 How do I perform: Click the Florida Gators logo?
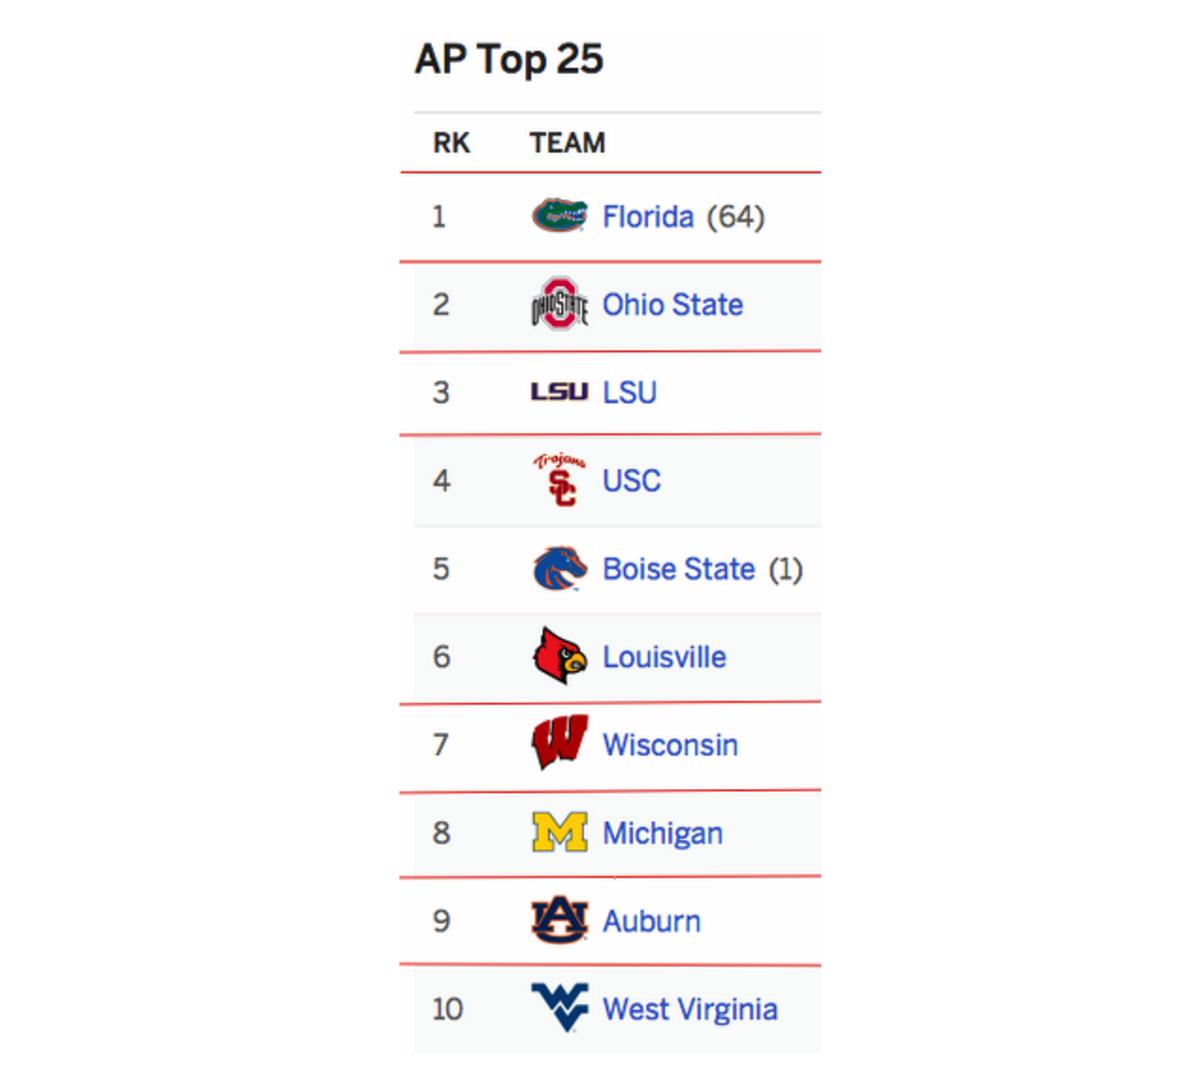click(559, 216)
